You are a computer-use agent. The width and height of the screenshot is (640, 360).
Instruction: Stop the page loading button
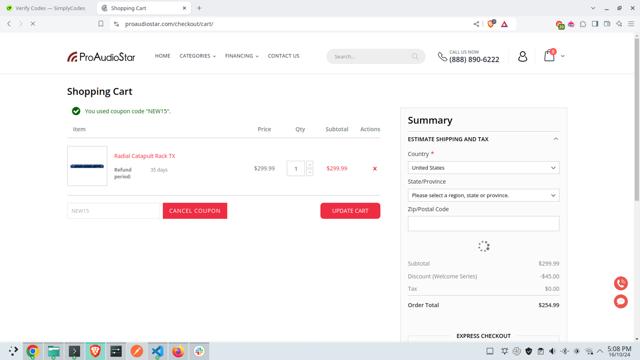tap(33, 24)
